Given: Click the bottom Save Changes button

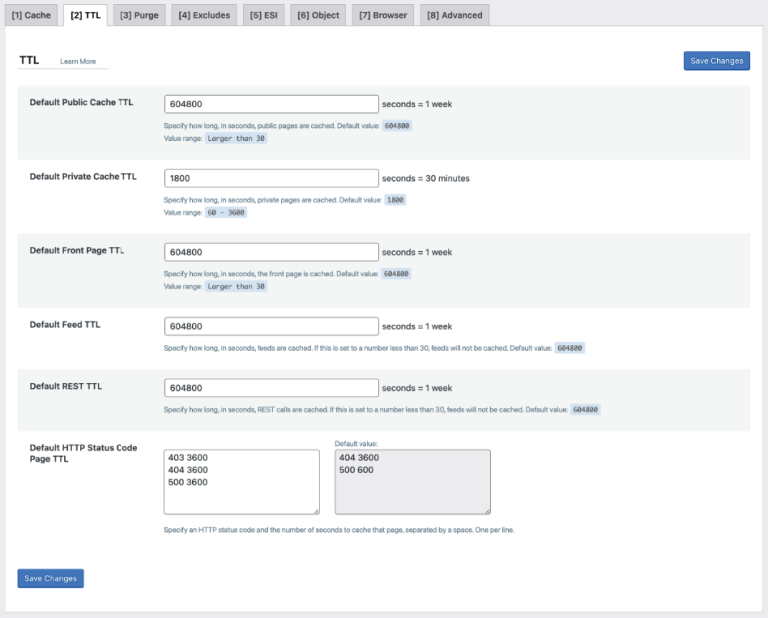Looking at the screenshot, I should [50, 578].
